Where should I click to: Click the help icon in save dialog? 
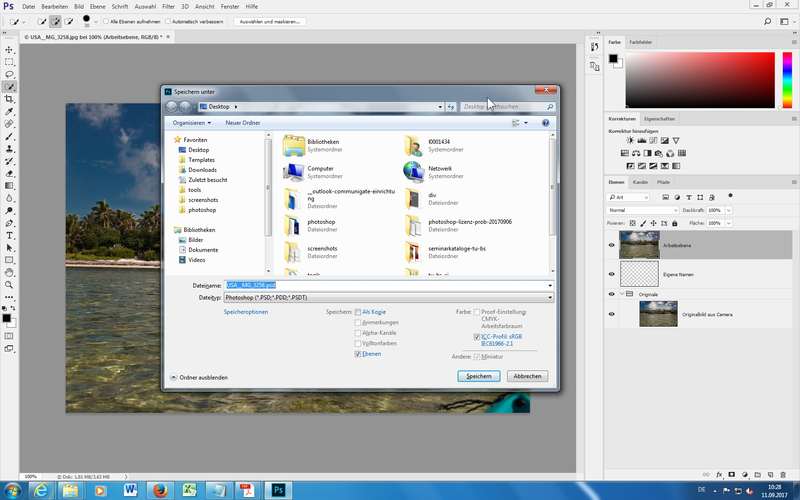[546, 123]
